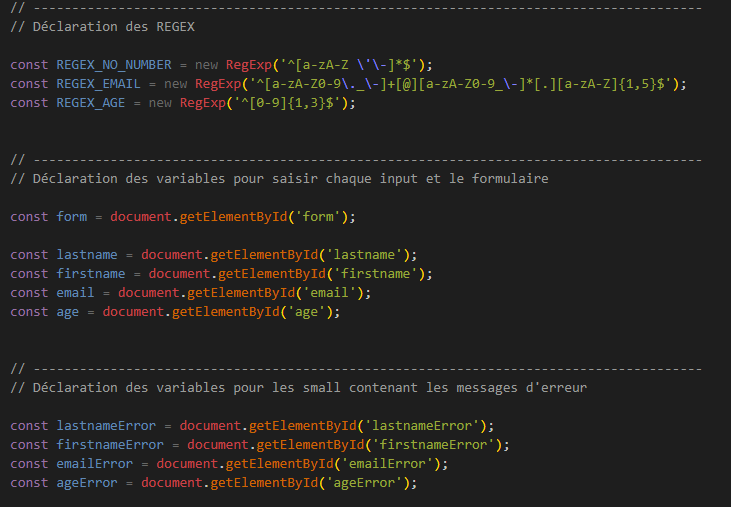Click comment about 'small contenant les messages d'erreur'
731x507 pixels.
click(x=299, y=388)
